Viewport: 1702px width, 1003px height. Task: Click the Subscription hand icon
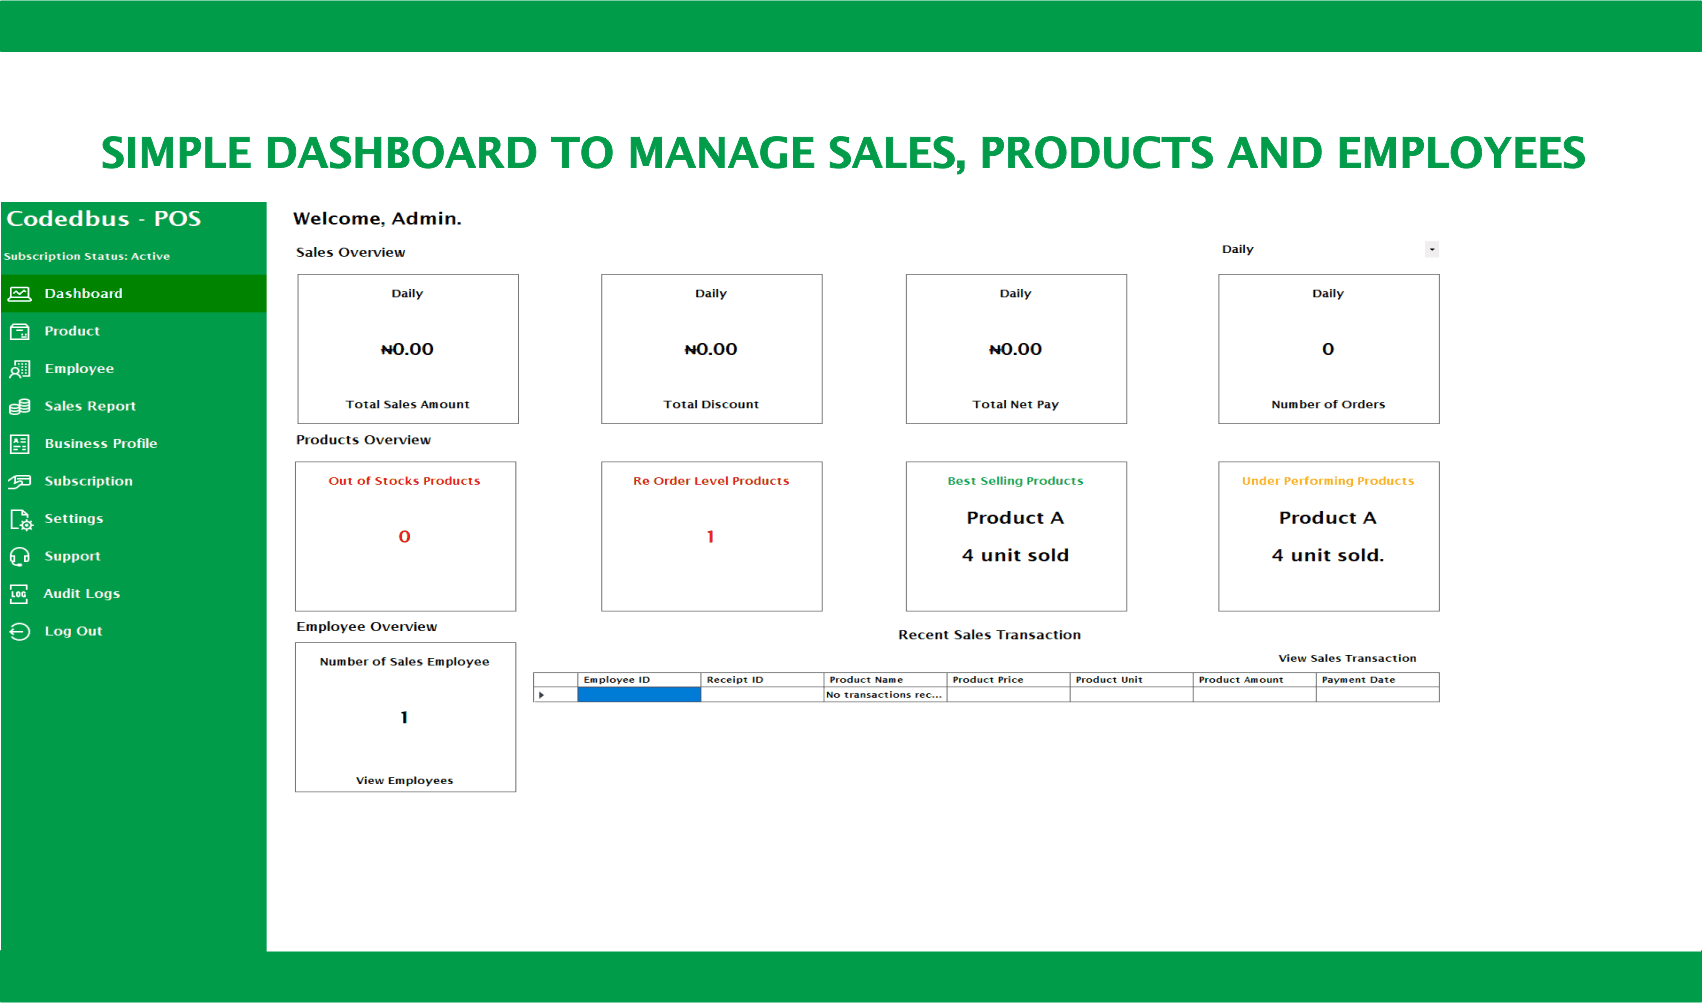[x=20, y=481]
